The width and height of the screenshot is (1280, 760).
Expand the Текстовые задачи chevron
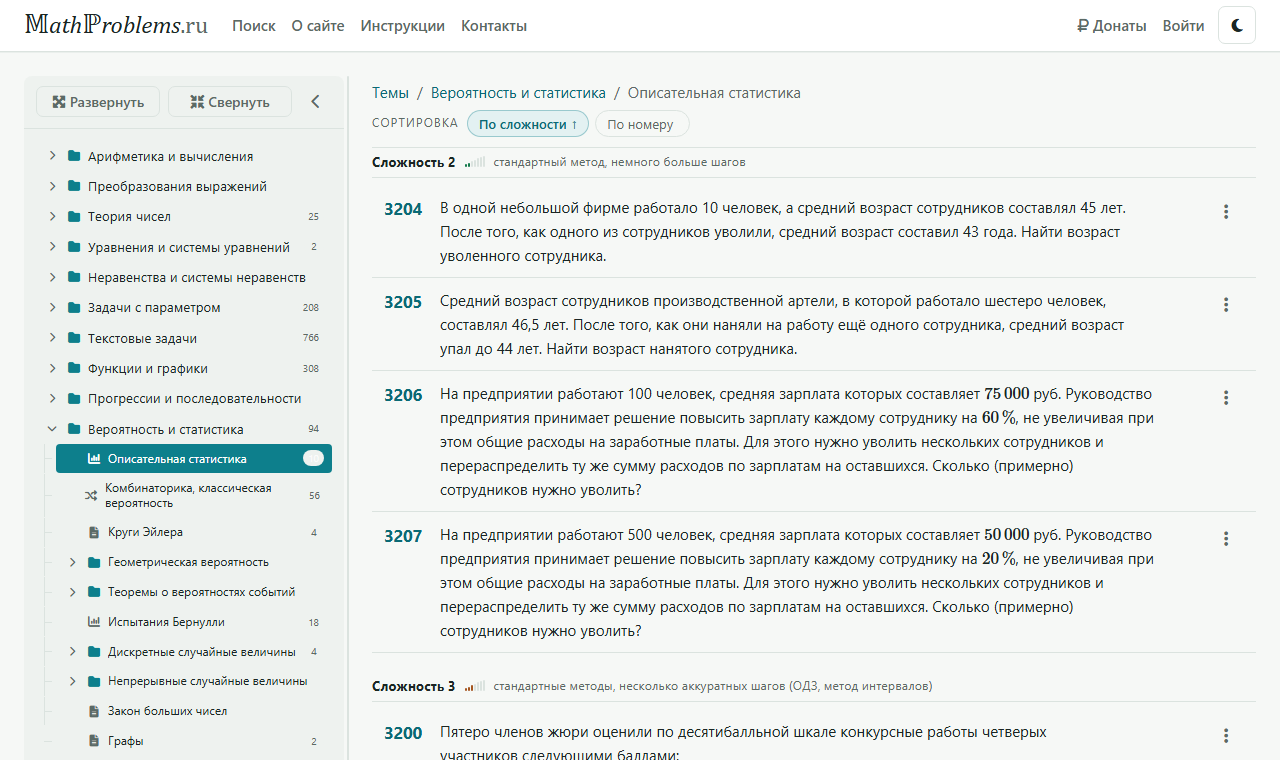[x=52, y=338]
